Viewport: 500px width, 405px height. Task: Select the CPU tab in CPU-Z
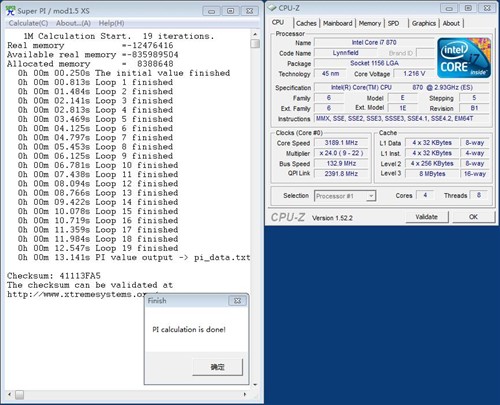pos(278,22)
